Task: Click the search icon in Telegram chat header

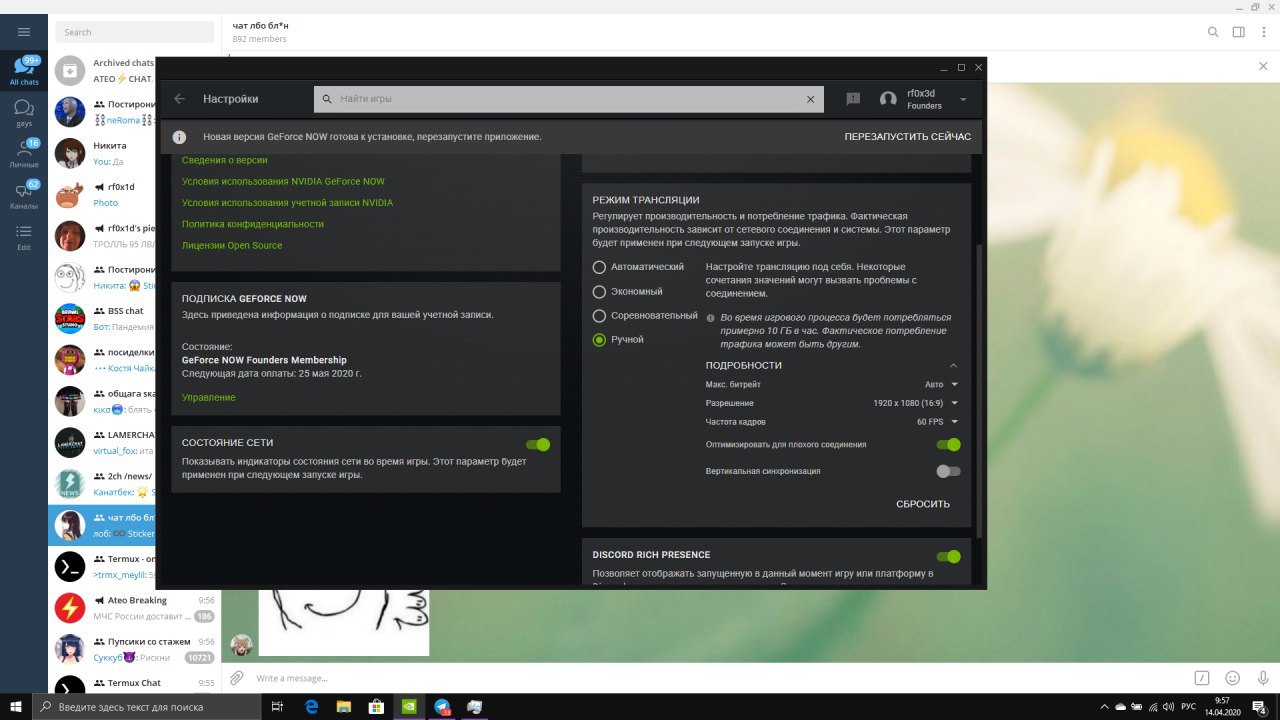Action: point(1213,32)
